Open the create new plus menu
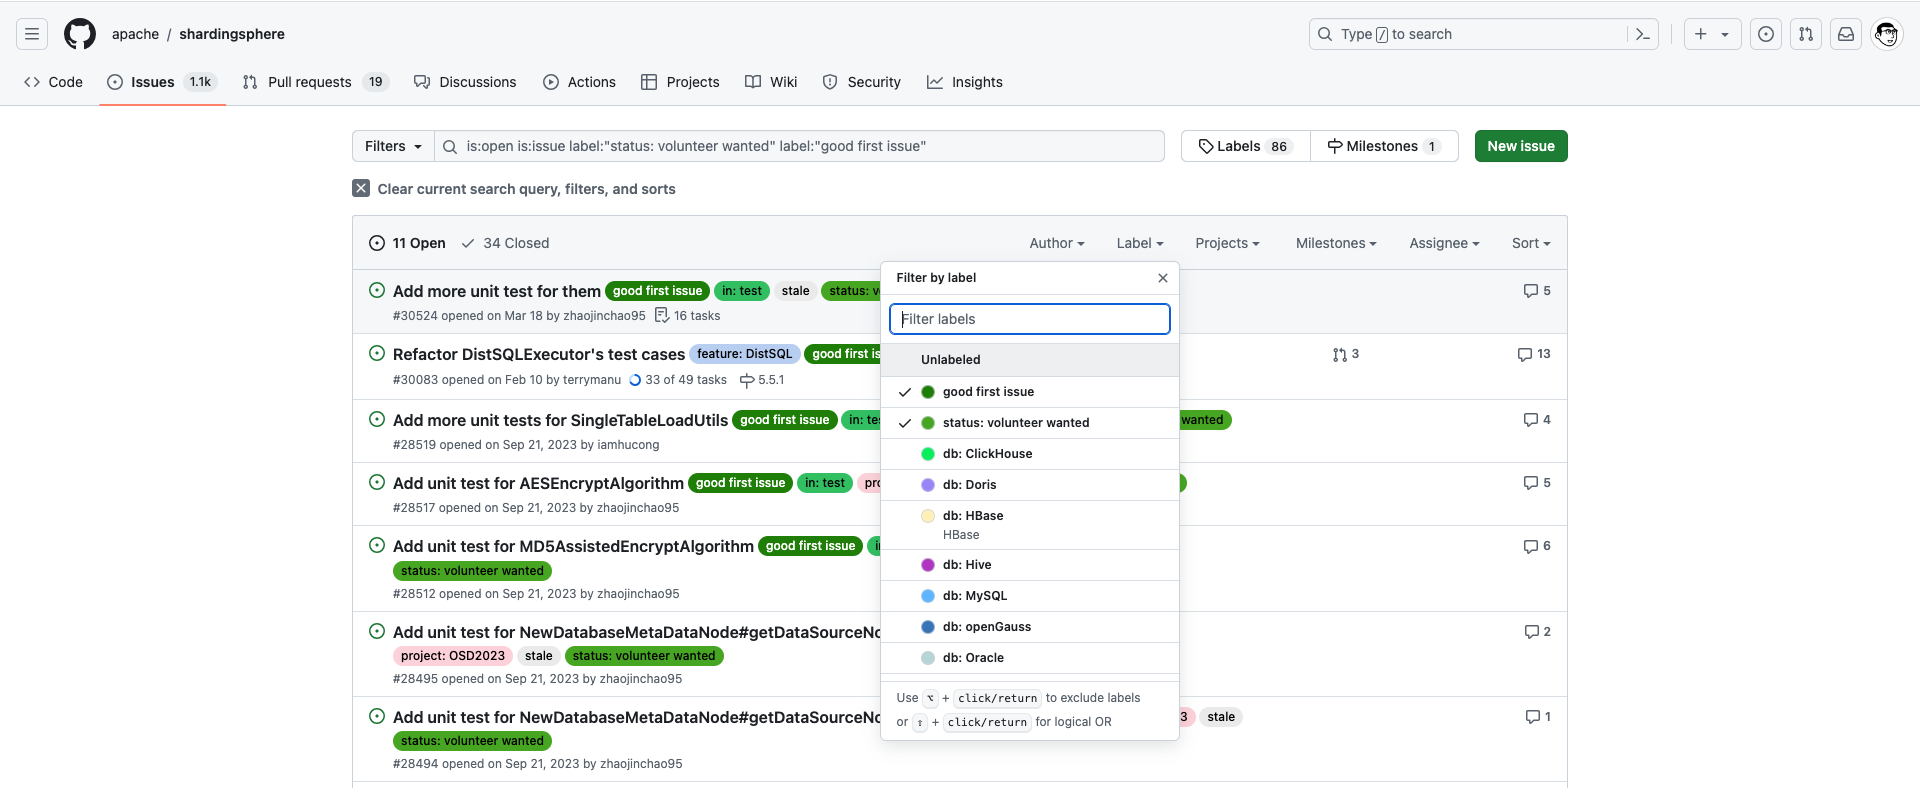 click(1712, 34)
